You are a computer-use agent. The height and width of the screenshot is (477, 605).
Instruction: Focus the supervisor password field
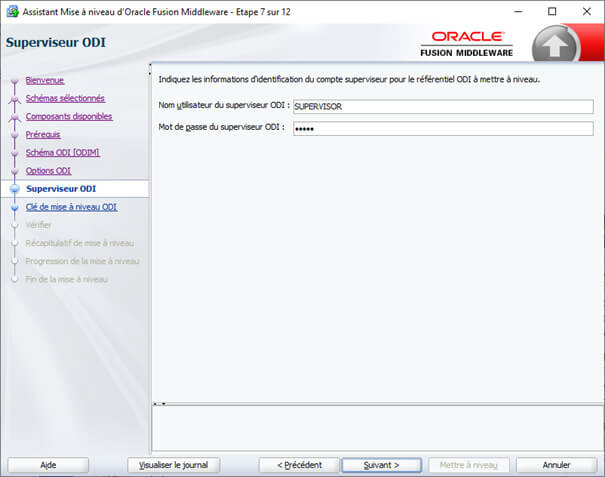point(443,129)
